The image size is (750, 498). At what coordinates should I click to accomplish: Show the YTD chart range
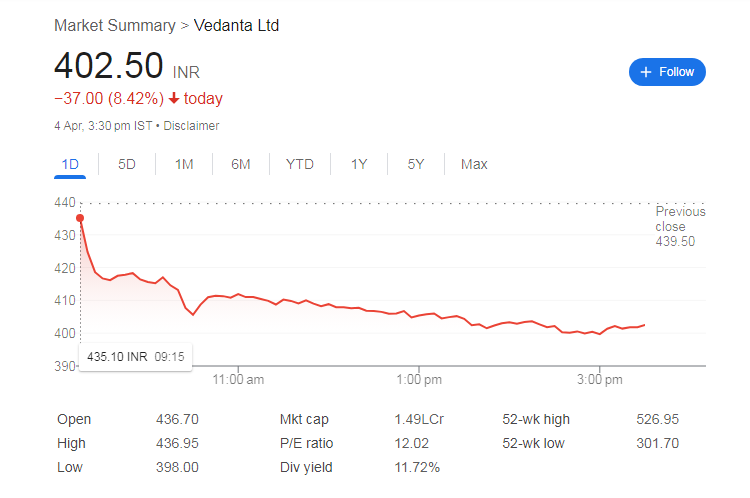(299, 164)
